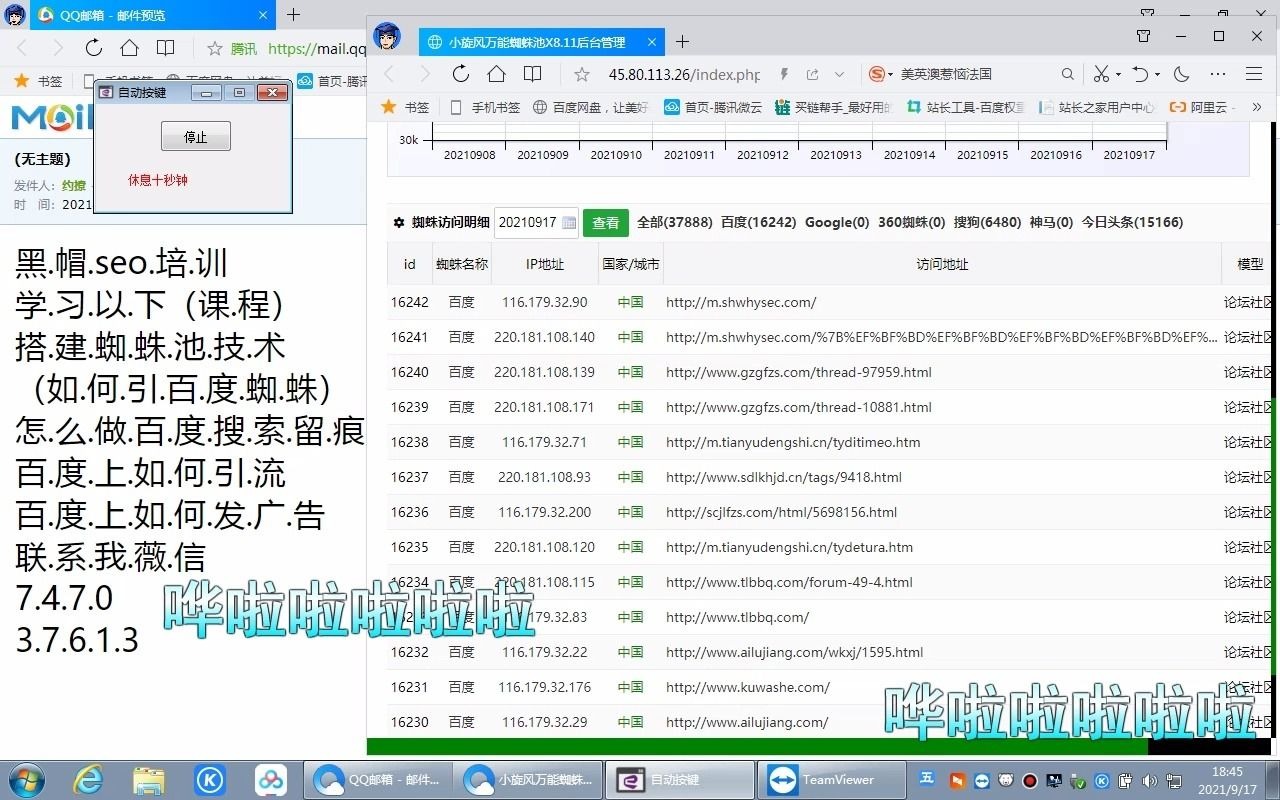Filter by 搜狗(6480) spiders
The image size is (1280, 800).
(987, 222)
